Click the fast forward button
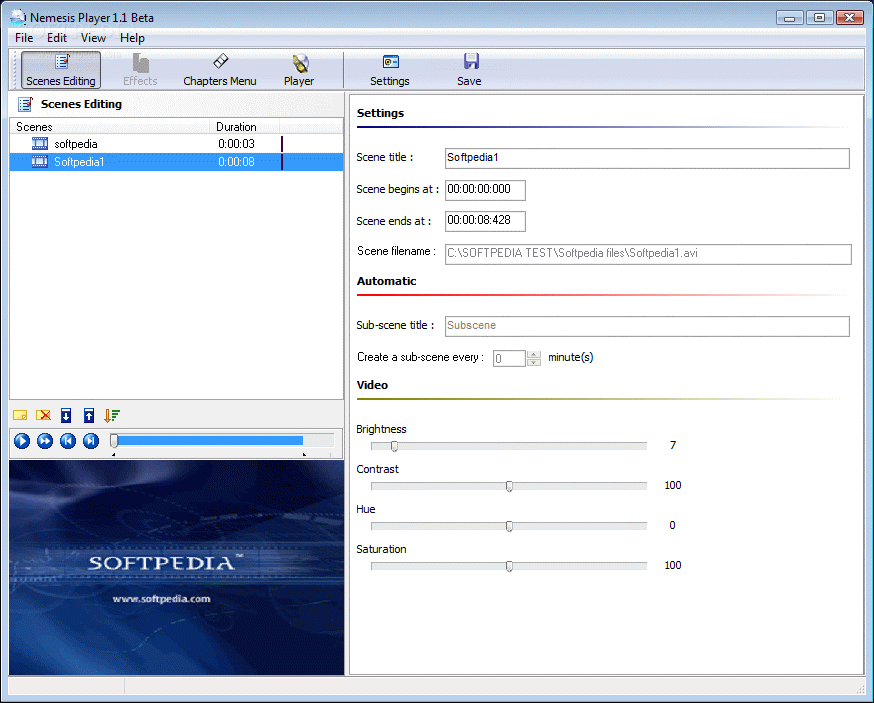874x703 pixels. tap(45, 441)
